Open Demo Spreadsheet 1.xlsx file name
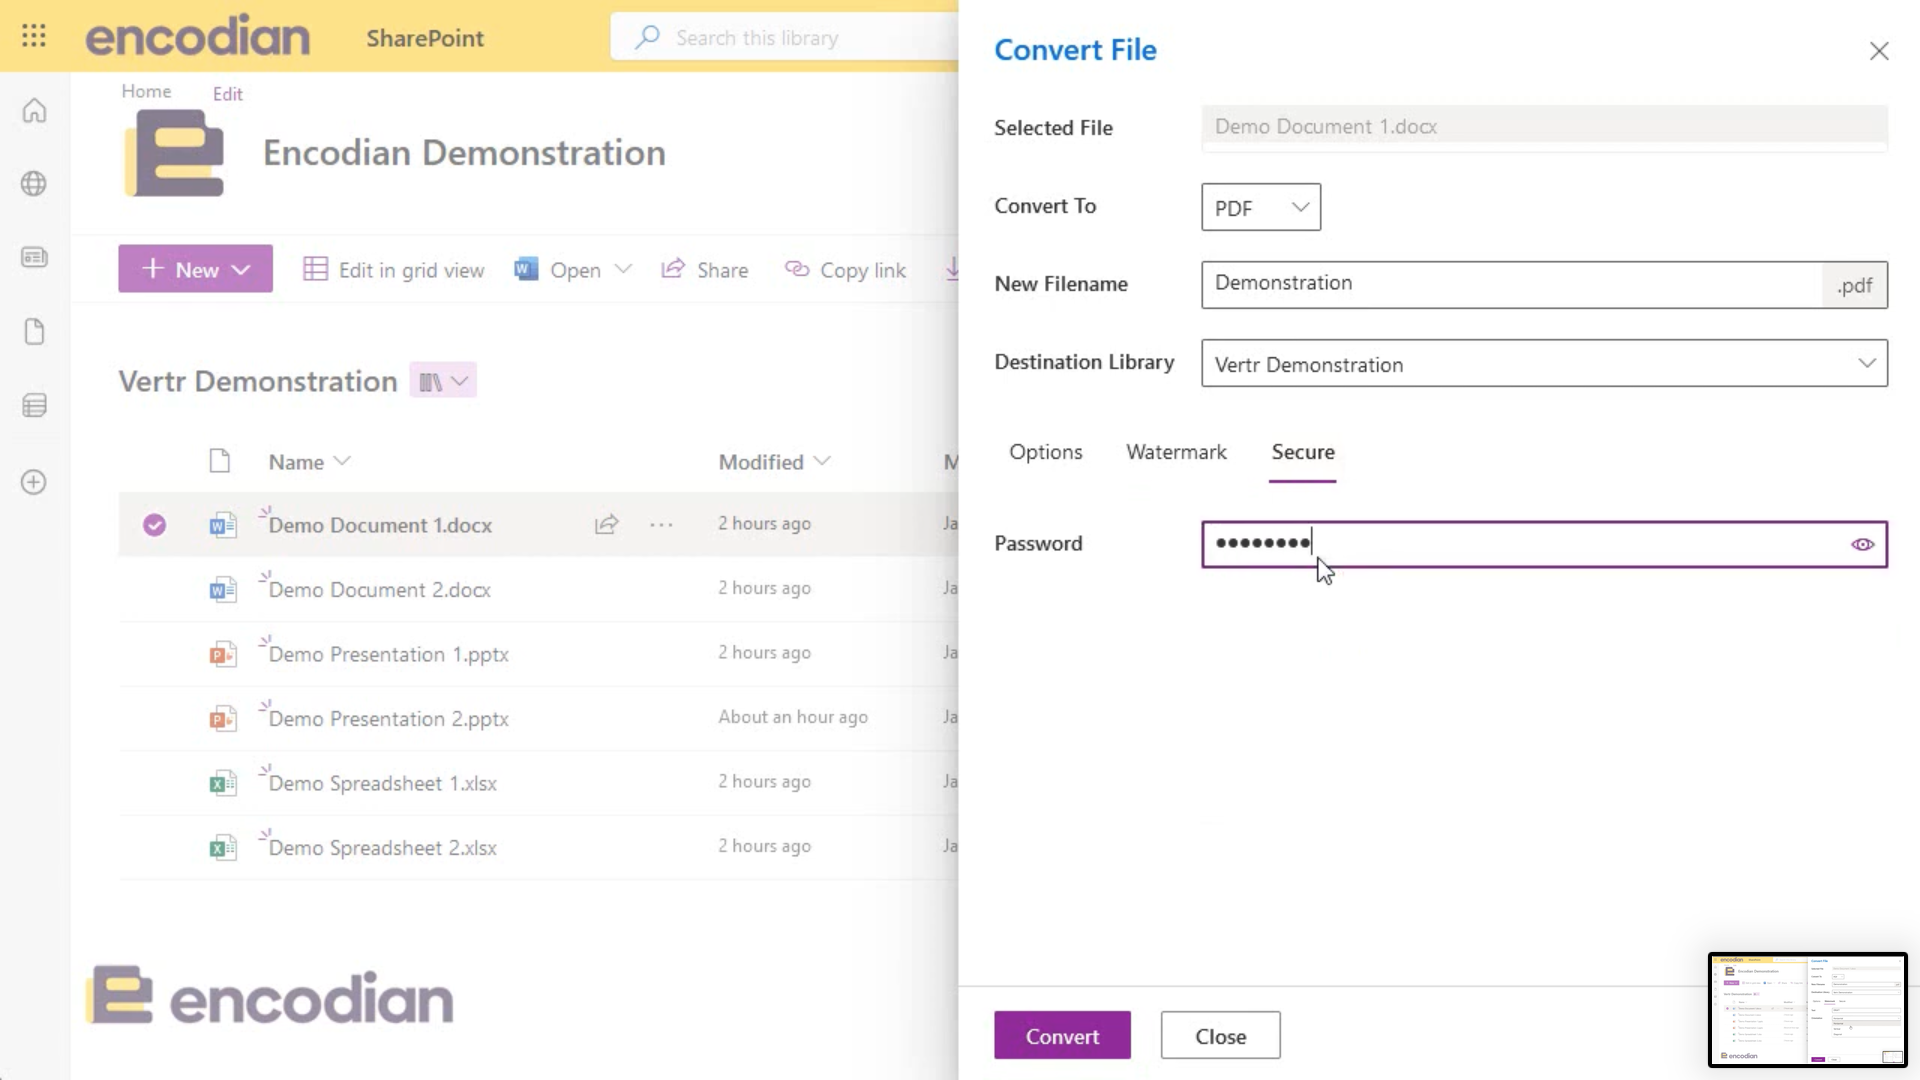The image size is (1920, 1080). pyautogui.click(x=382, y=784)
